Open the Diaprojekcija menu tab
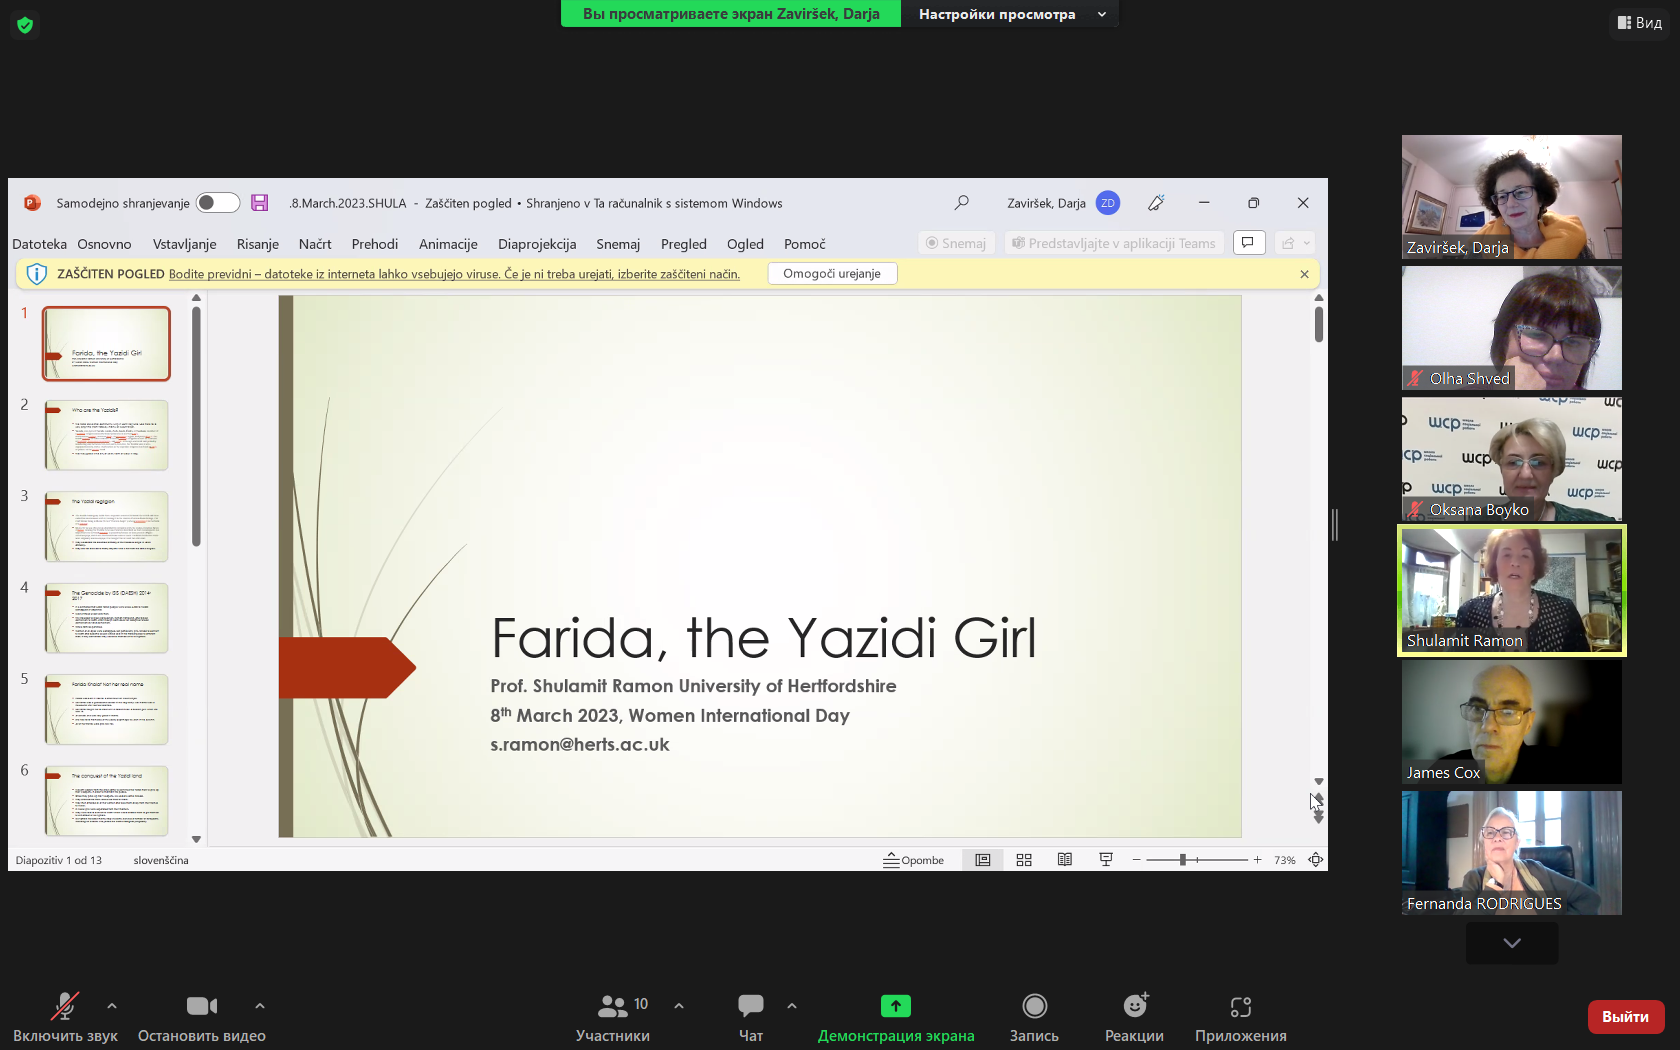This screenshot has width=1680, height=1050. [537, 244]
